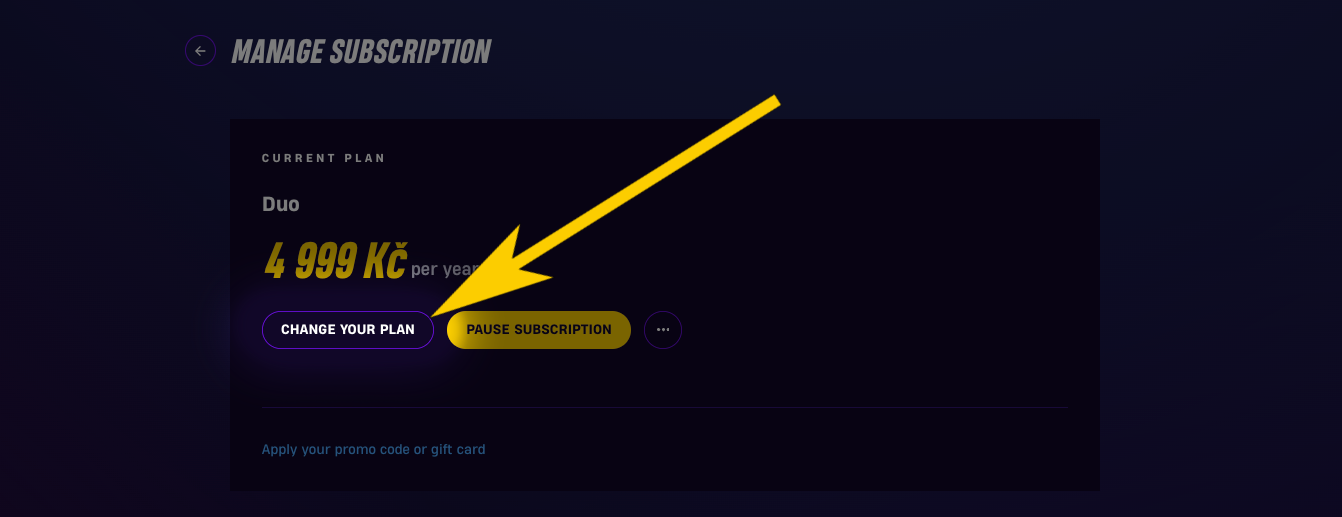Click the 4 999 Kč price
This screenshot has width=1342, height=517.
click(335, 262)
